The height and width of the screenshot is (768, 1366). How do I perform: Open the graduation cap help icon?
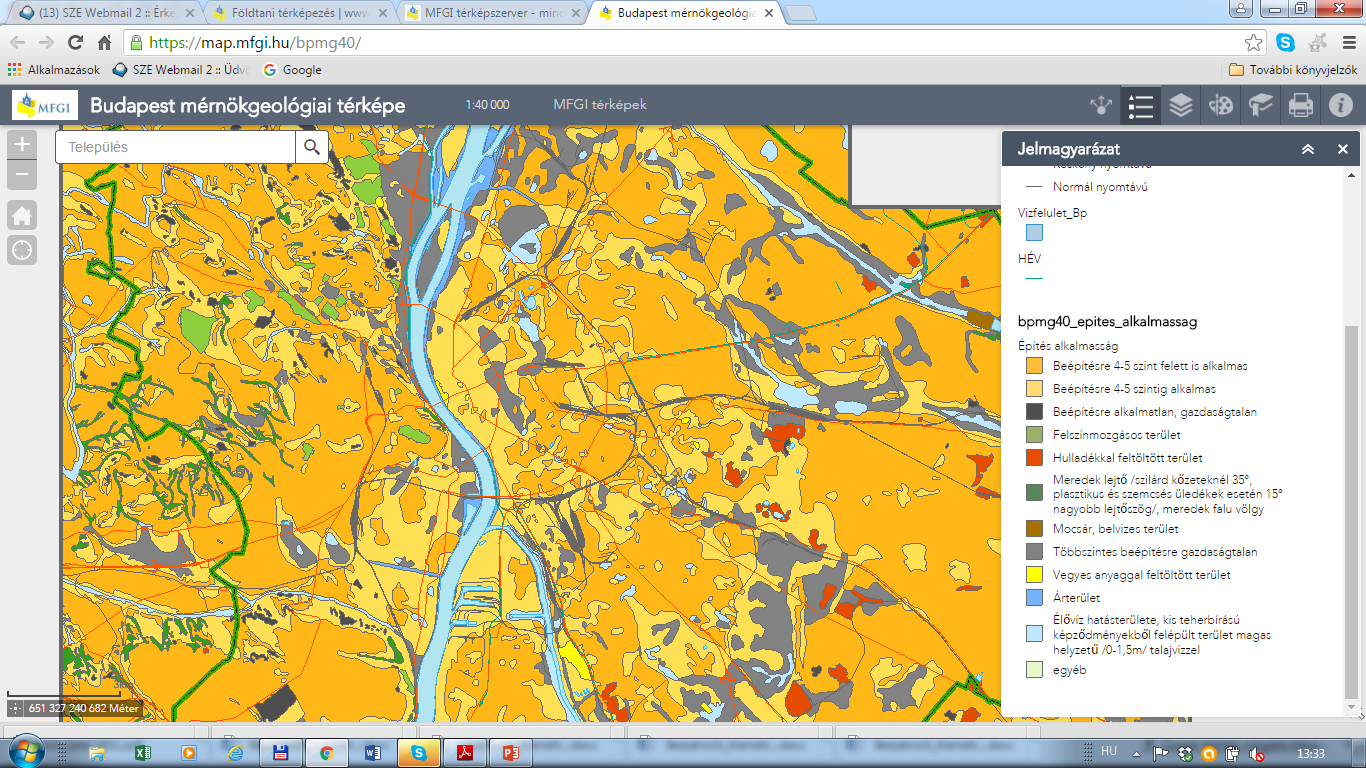(x=1261, y=105)
